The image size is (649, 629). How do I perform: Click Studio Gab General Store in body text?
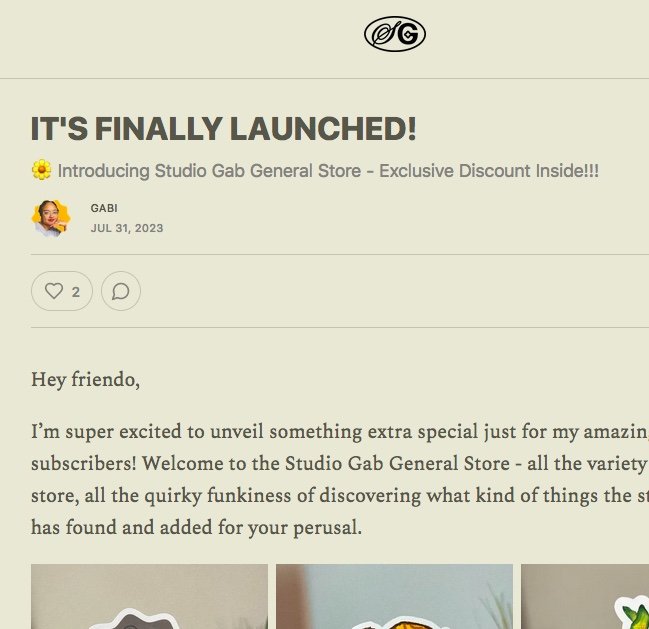coord(397,463)
